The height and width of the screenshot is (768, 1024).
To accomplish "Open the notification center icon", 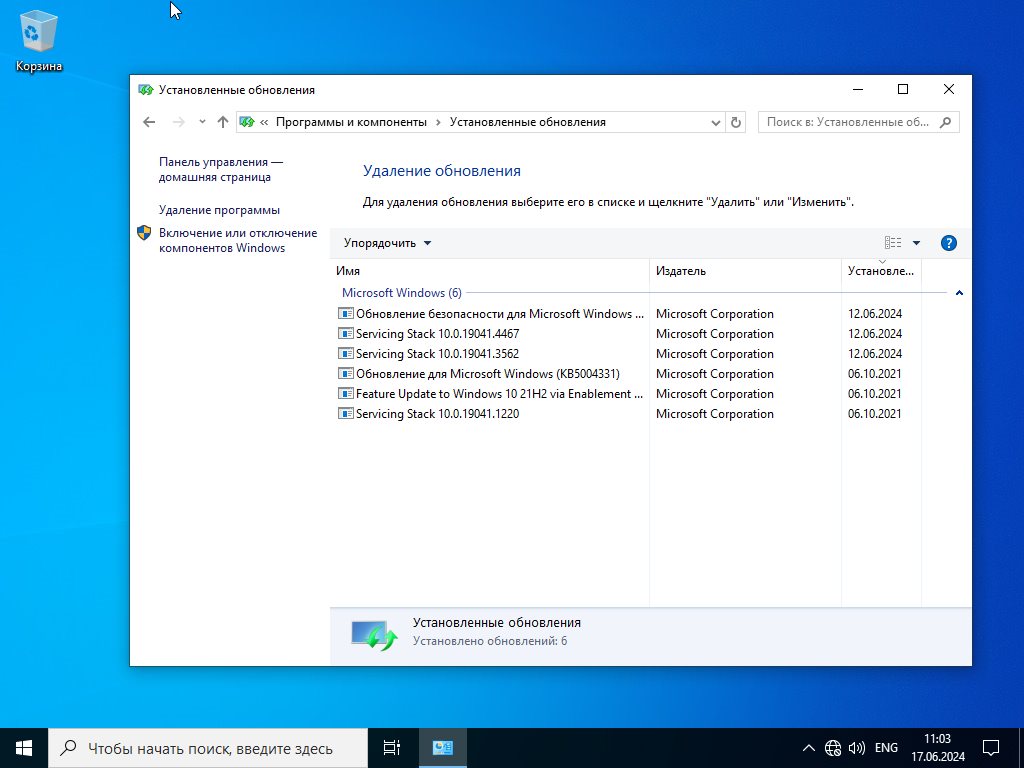I will 991,748.
